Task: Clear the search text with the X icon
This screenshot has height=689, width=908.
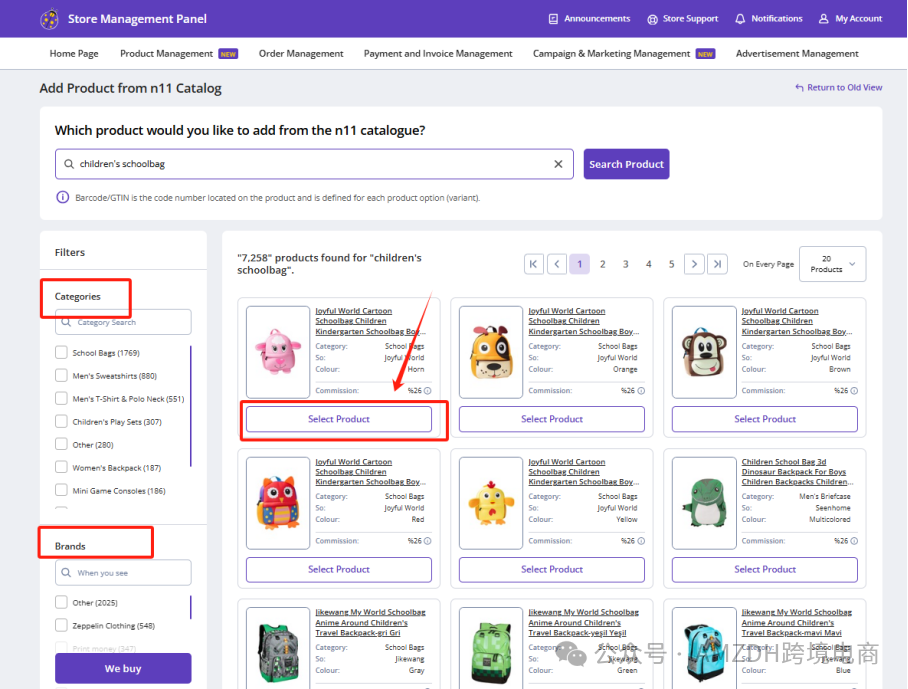Action: pyautogui.click(x=558, y=164)
